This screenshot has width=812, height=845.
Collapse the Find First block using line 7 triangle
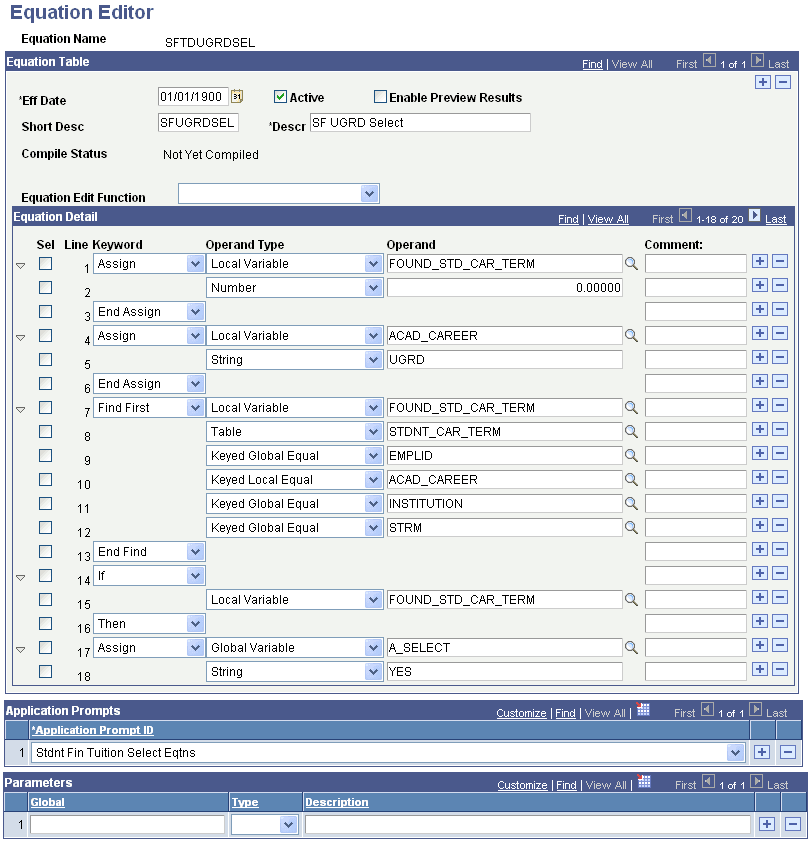click(18, 407)
